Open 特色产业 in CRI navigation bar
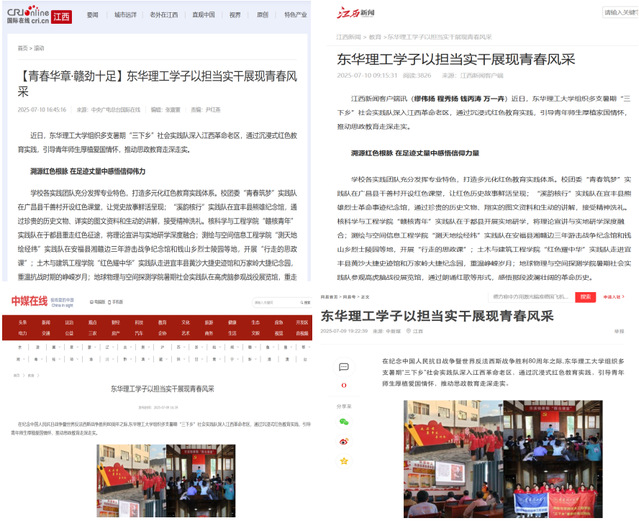 [x=295, y=15]
